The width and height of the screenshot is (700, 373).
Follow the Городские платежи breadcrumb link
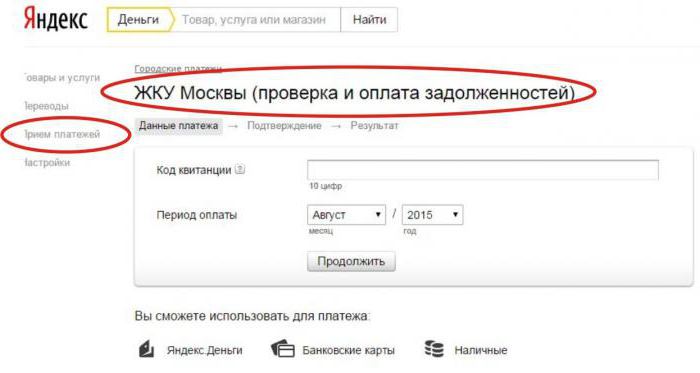[x=178, y=68]
